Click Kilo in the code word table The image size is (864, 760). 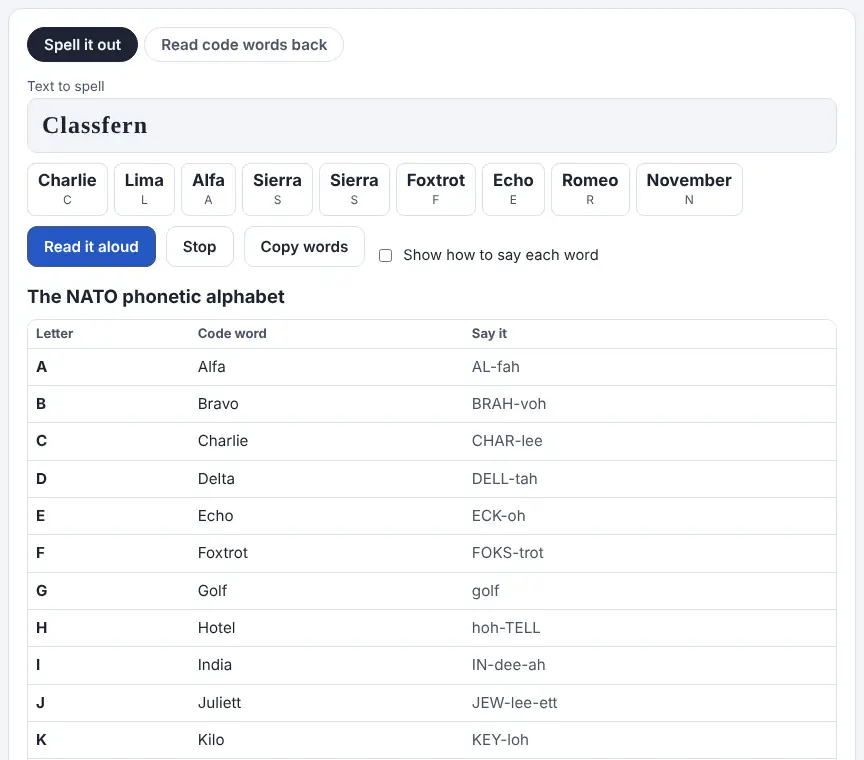point(211,740)
